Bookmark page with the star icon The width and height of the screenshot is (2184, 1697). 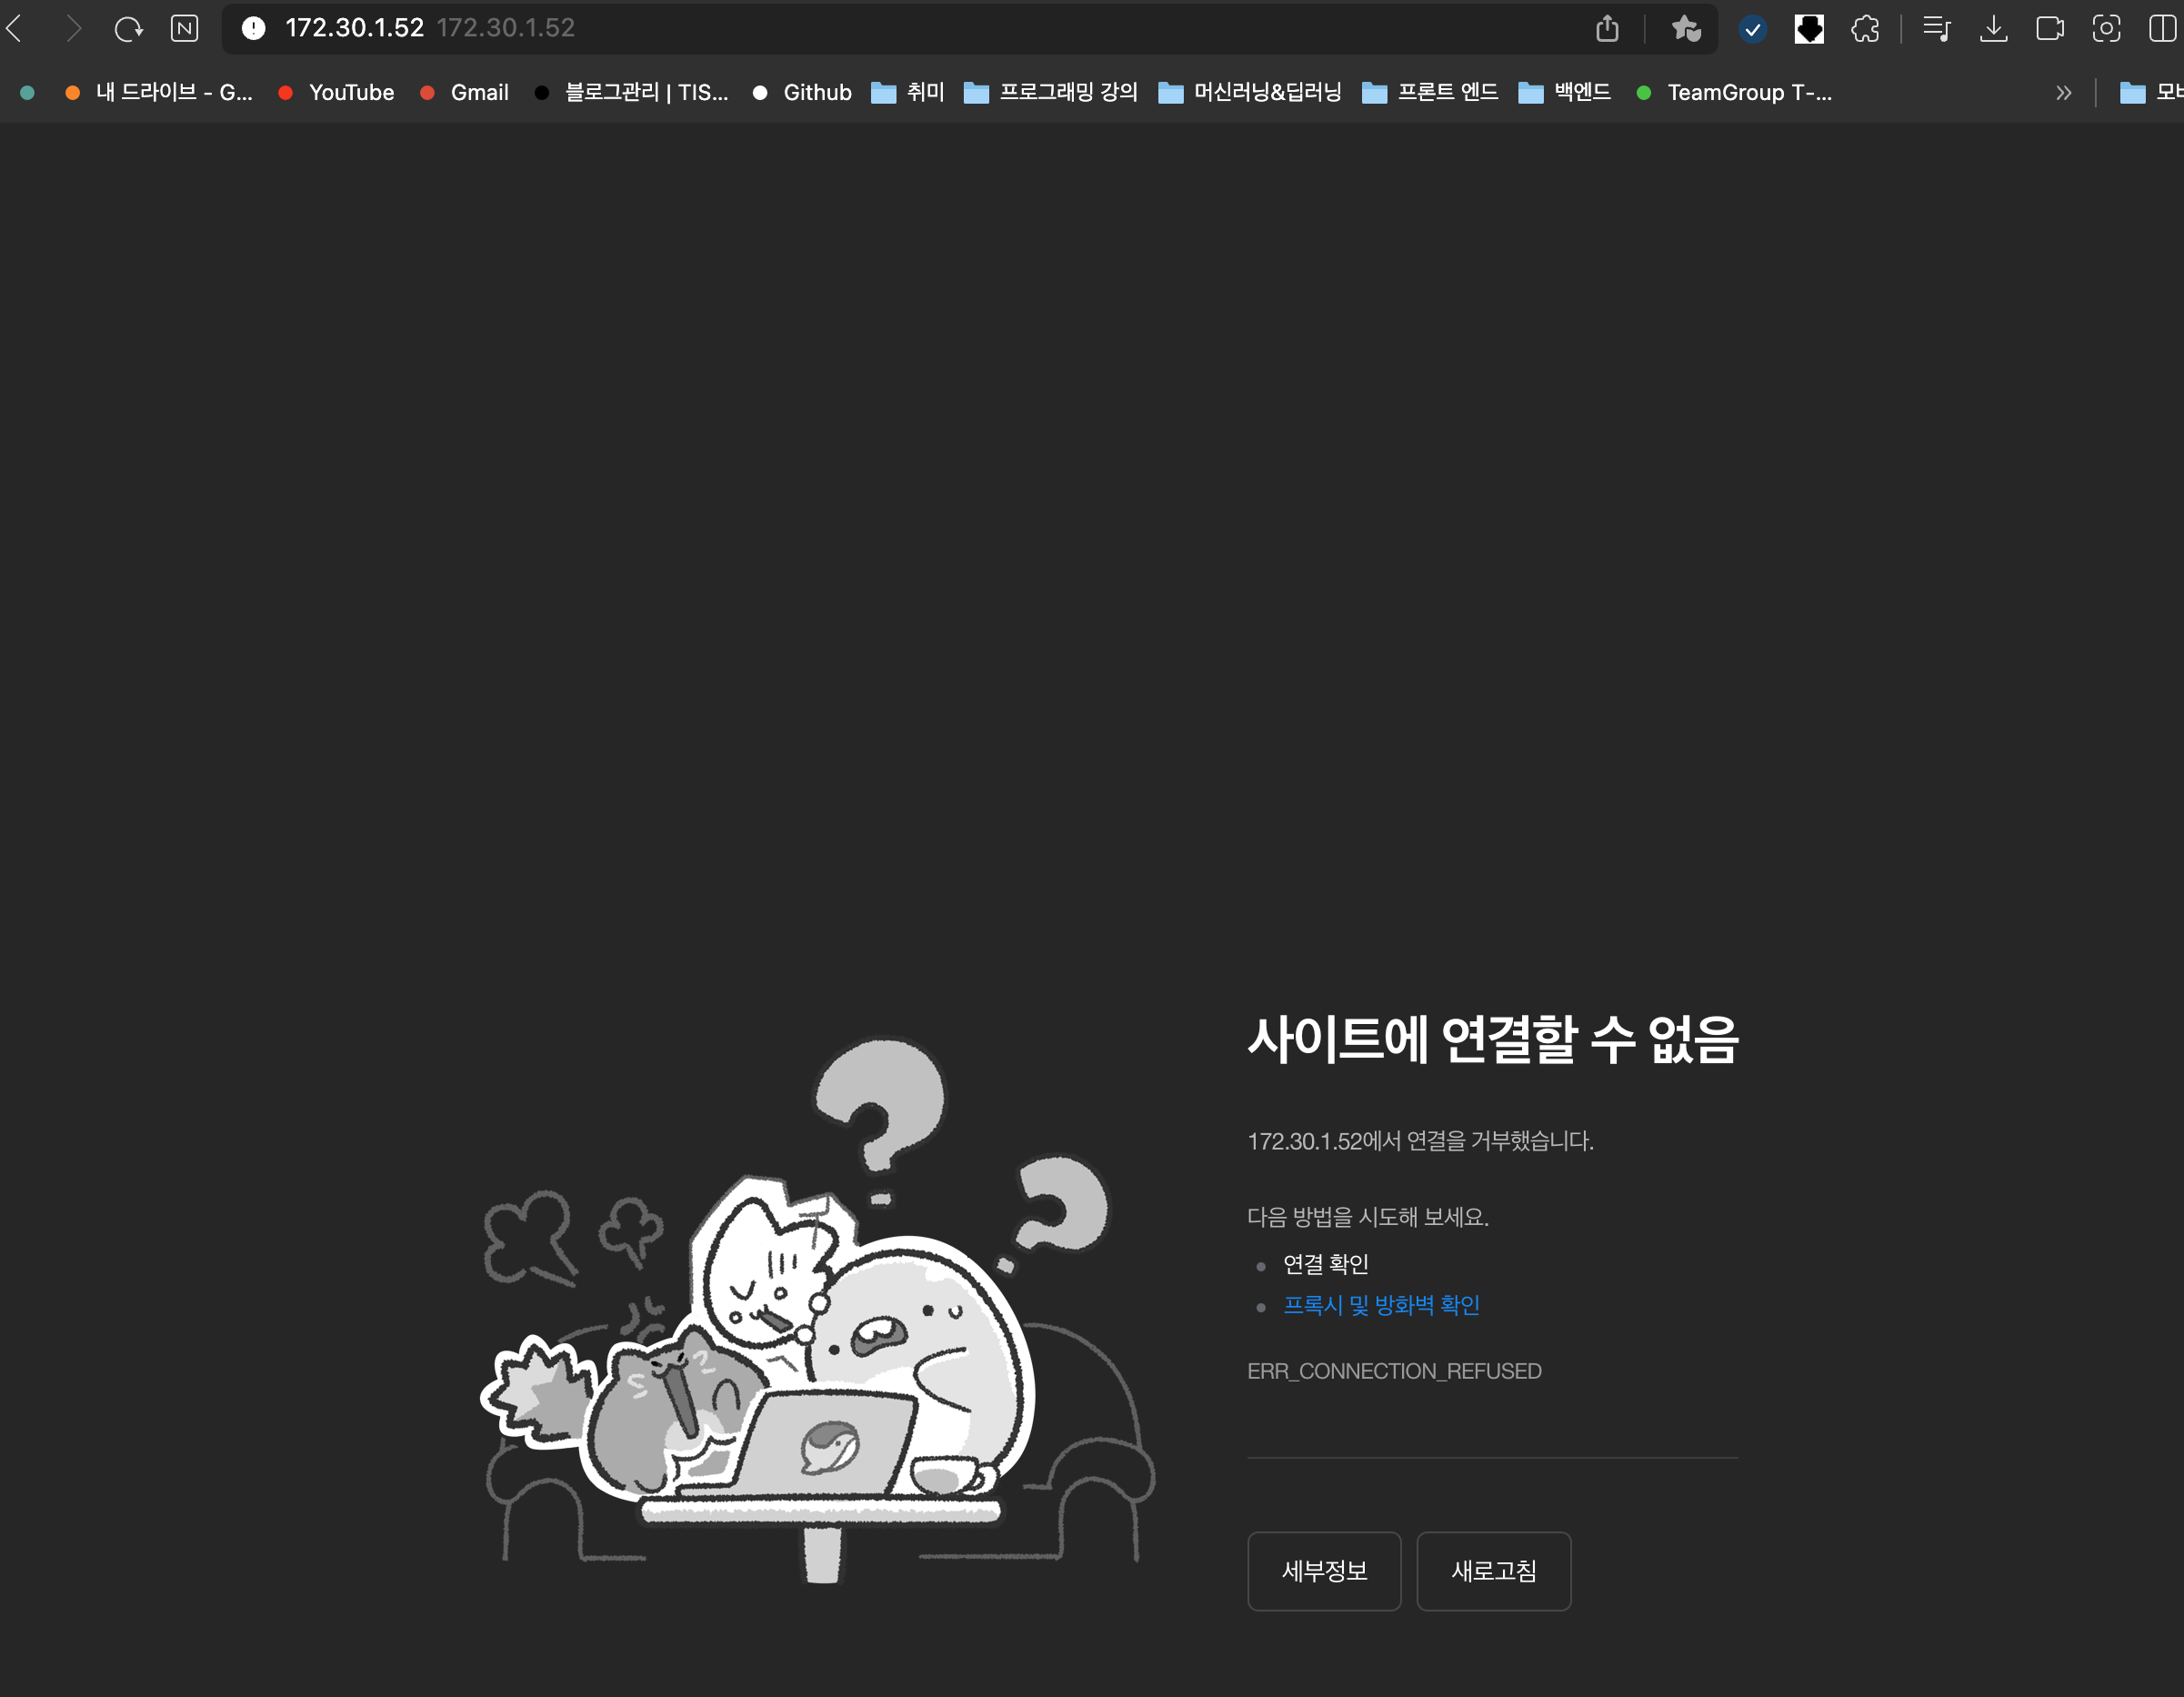(x=1686, y=28)
